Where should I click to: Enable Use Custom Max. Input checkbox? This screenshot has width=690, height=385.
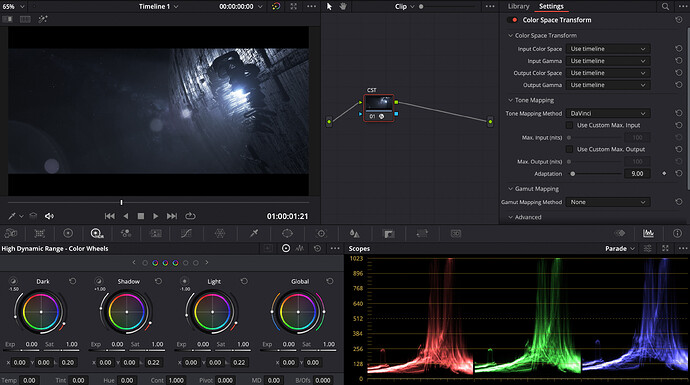click(x=569, y=125)
